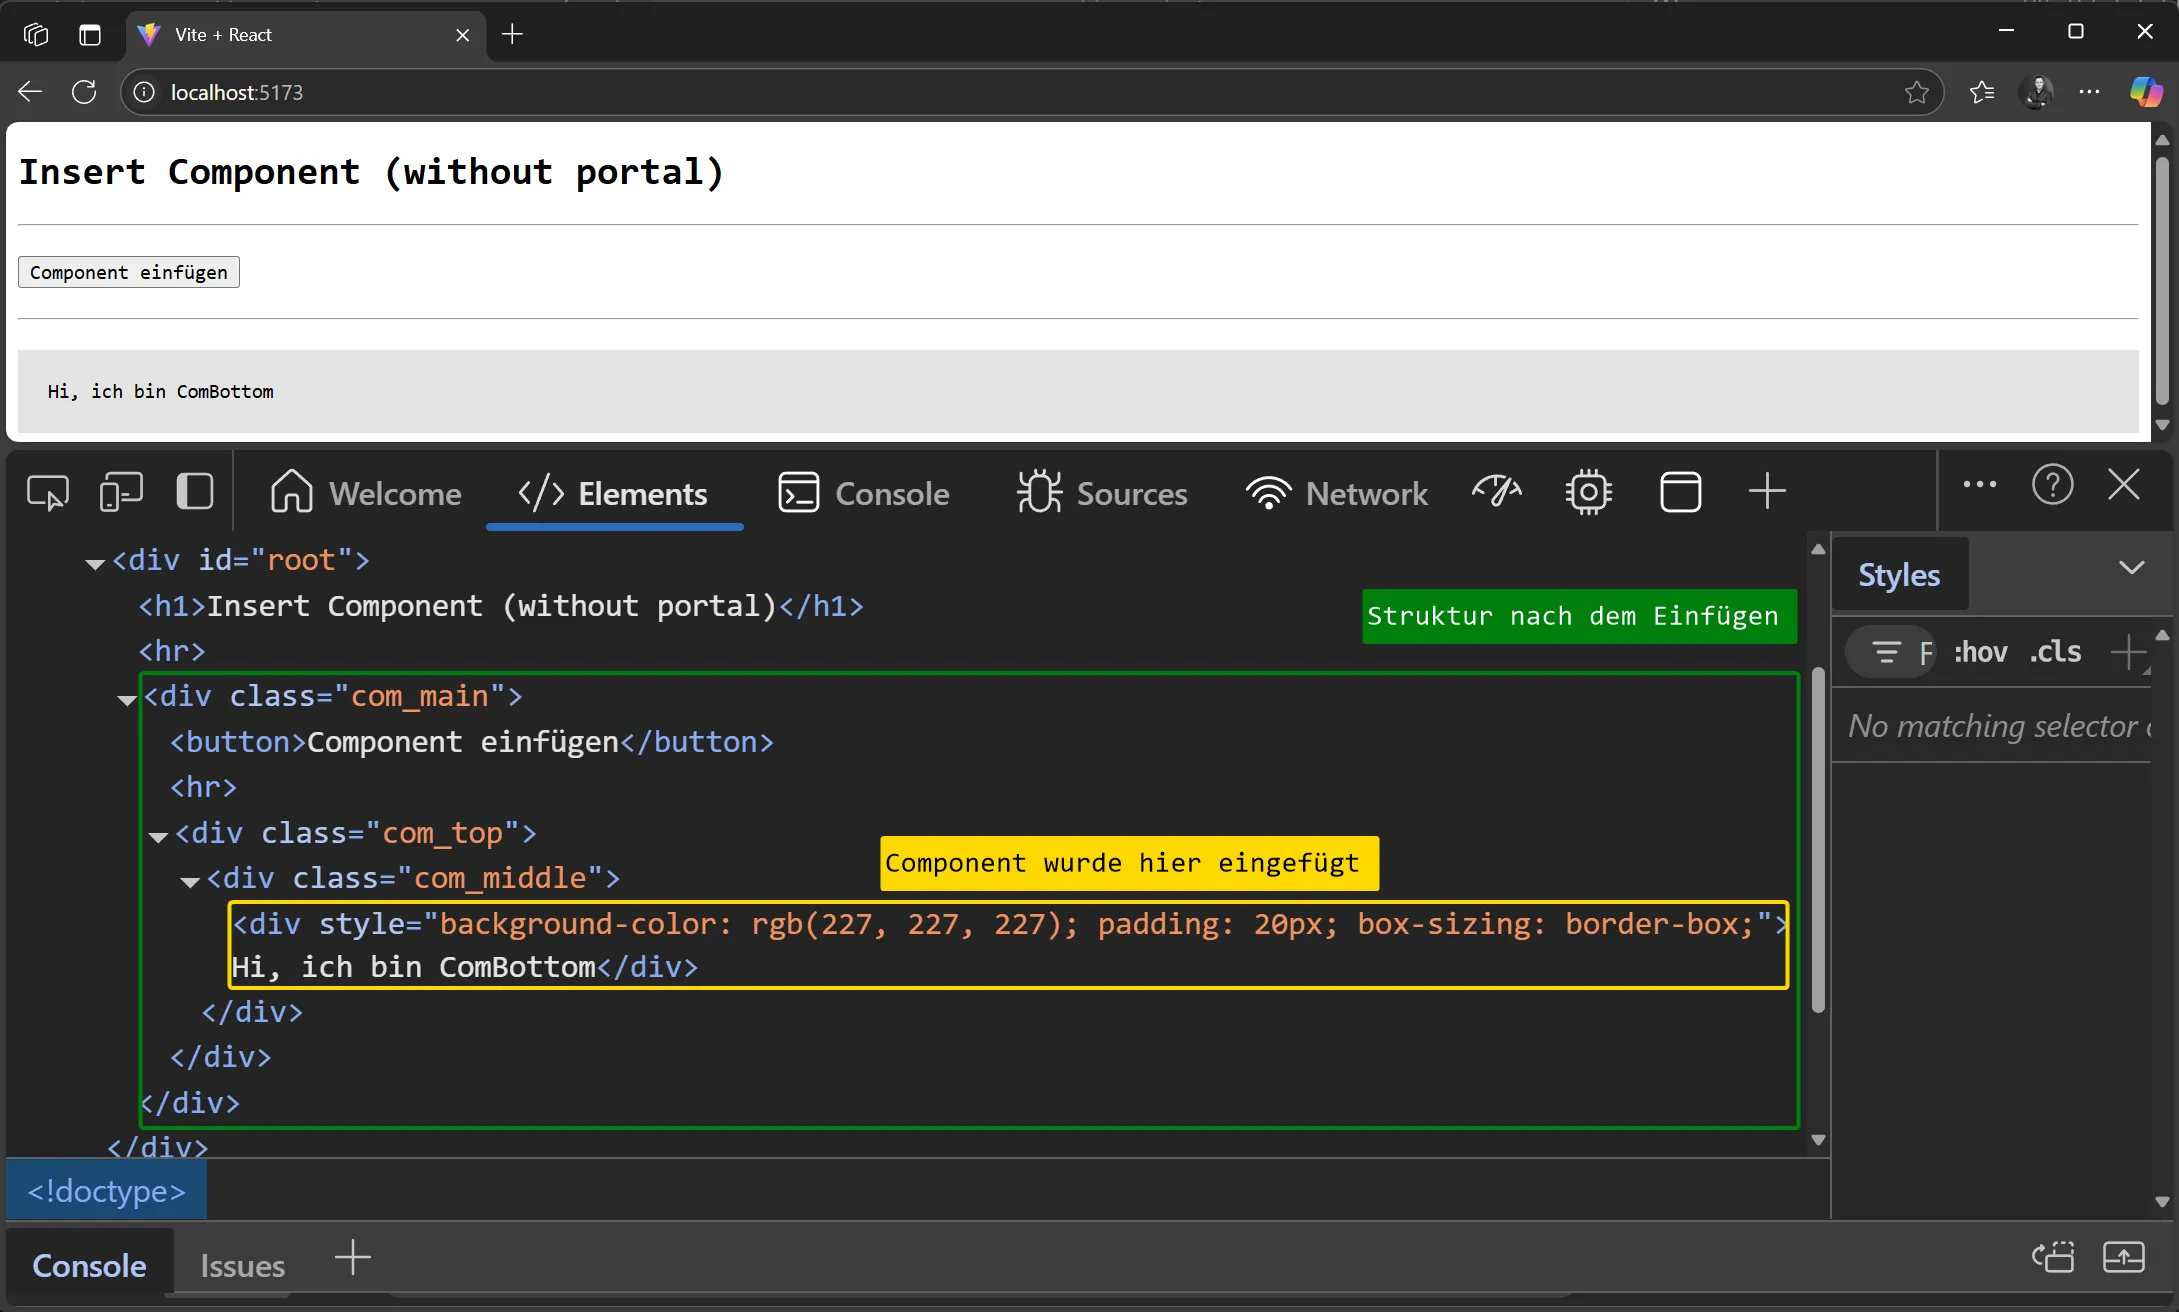The width and height of the screenshot is (2179, 1312).
Task: View site information icon in address bar
Action: 144,92
